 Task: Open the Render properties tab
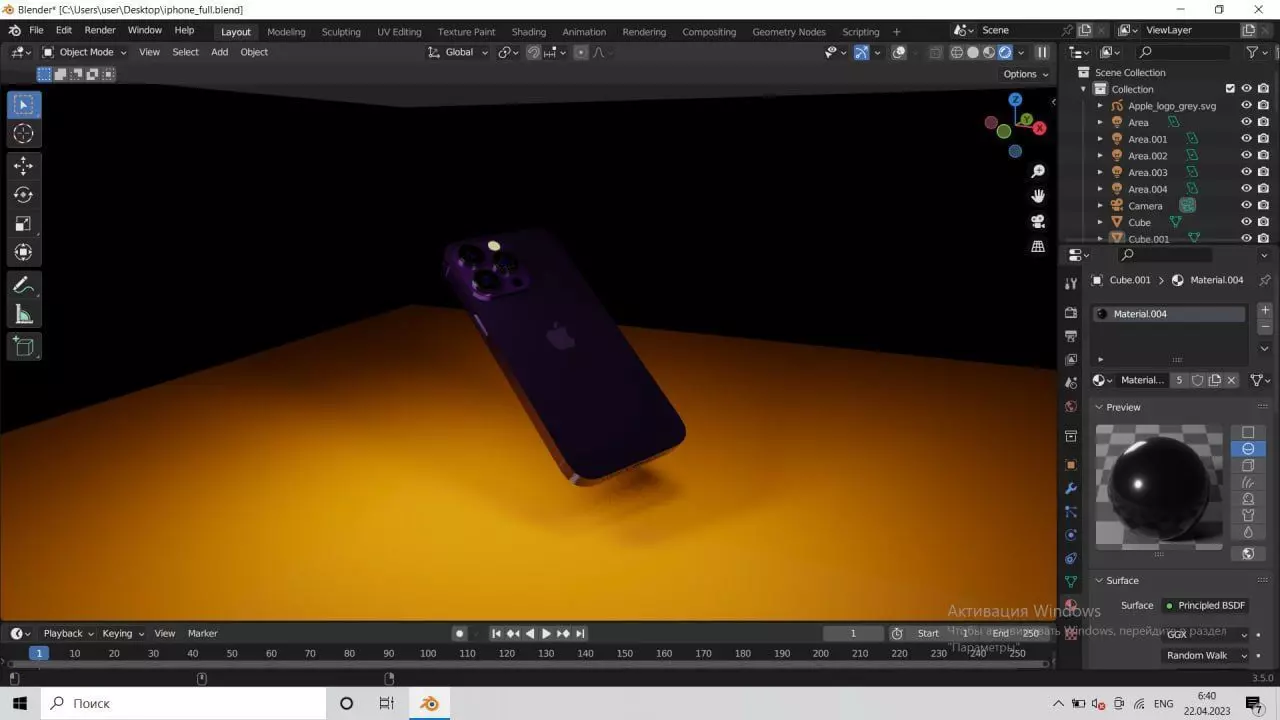tap(1071, 313)
